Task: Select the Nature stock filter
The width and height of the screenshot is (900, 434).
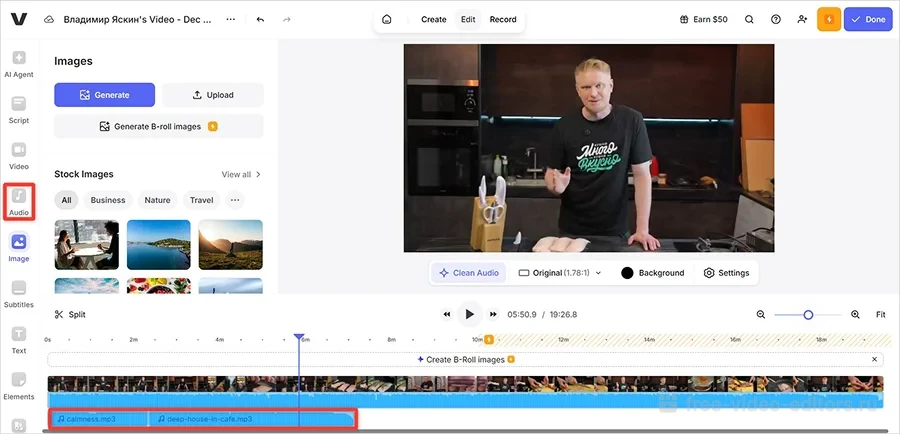Action: click(x=157, y=200)
